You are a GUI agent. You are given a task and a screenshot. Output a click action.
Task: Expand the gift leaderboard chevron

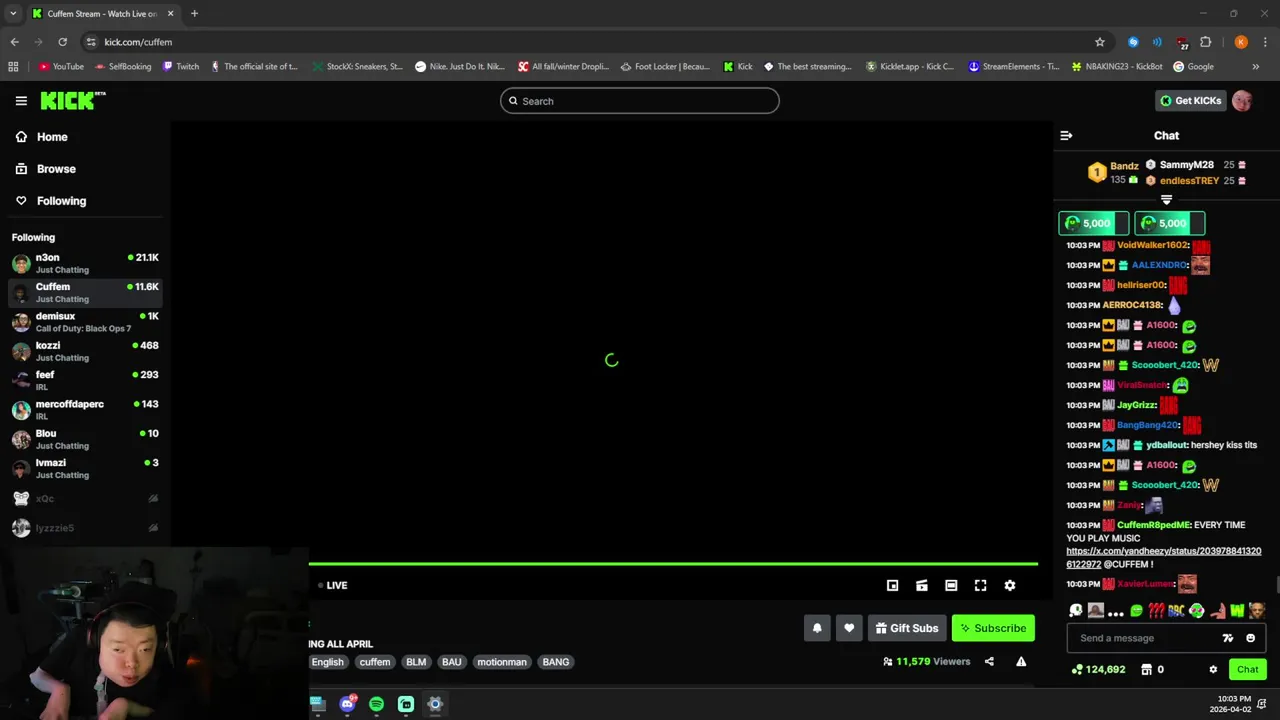click(1166, 200)
